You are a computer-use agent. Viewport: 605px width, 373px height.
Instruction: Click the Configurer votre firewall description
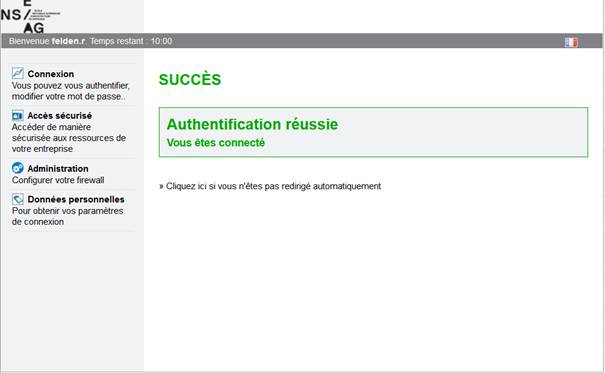coord(58,180)
